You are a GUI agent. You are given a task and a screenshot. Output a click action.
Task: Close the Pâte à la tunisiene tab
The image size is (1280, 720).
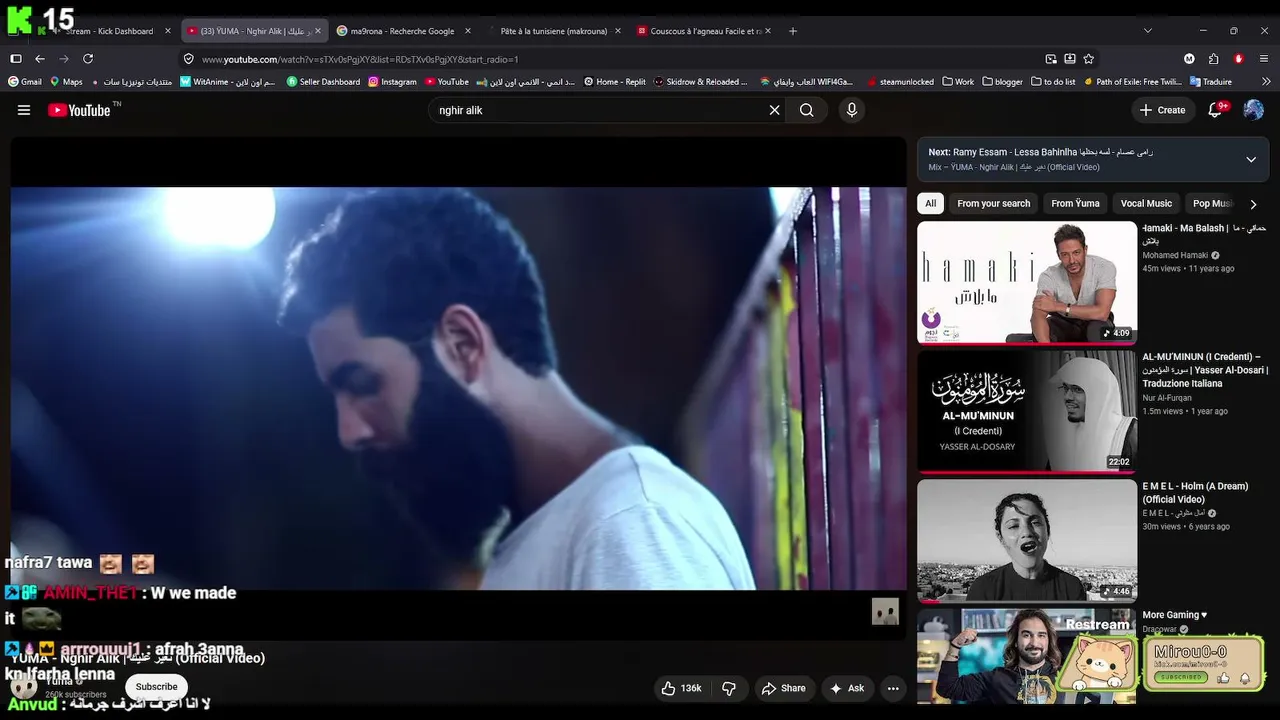click(x=618, y=31)
